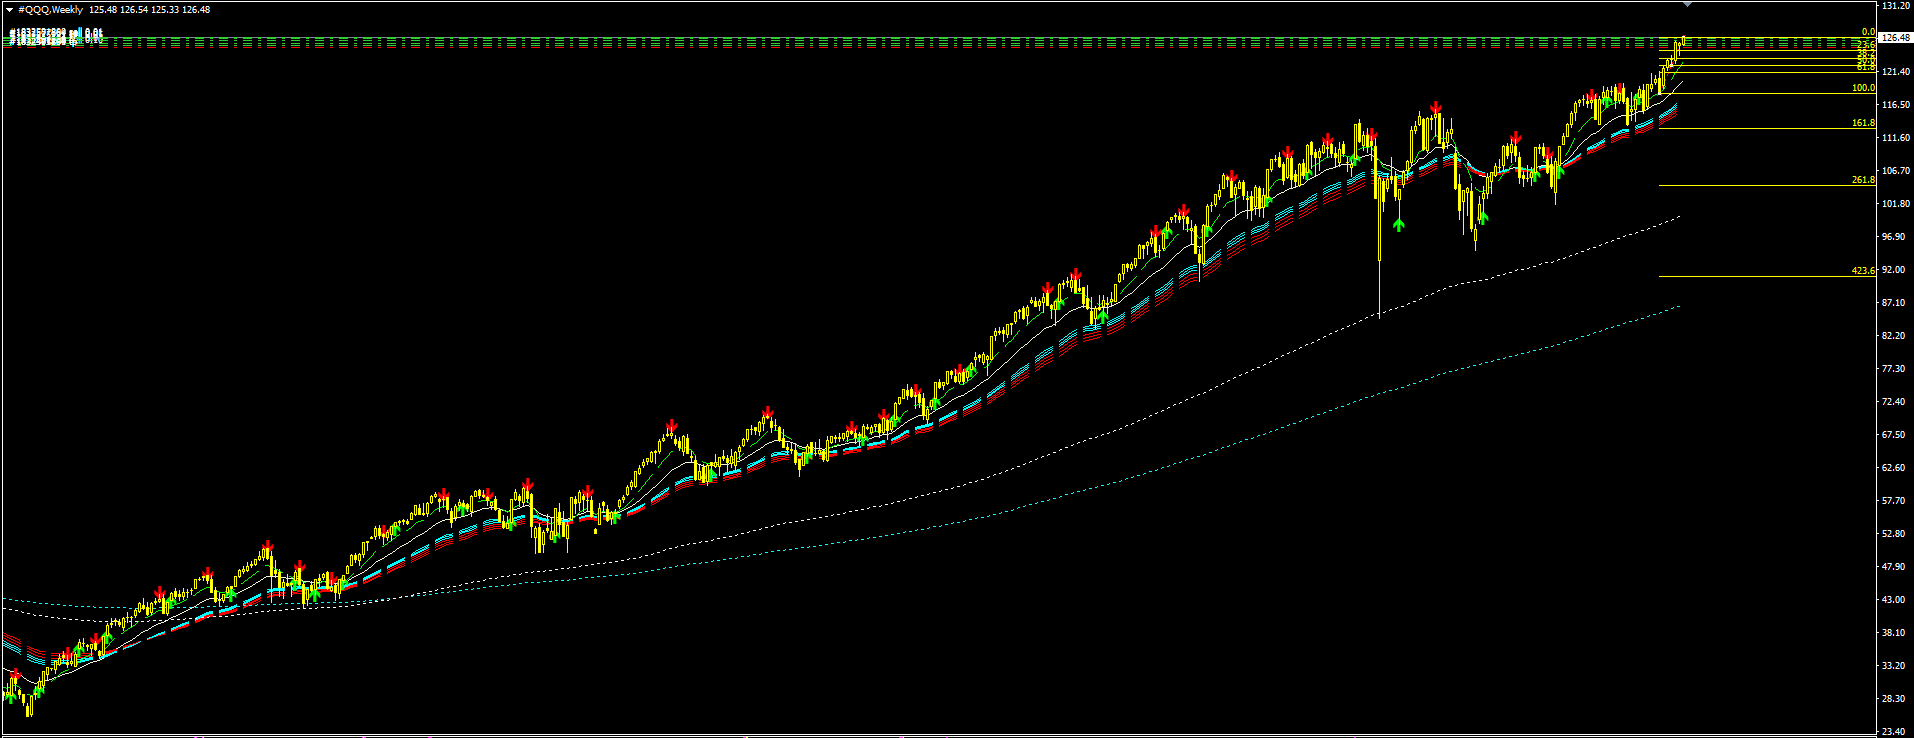Click the 67.50 price scale label
The image size is (1914, 738).
[1894, 435]
